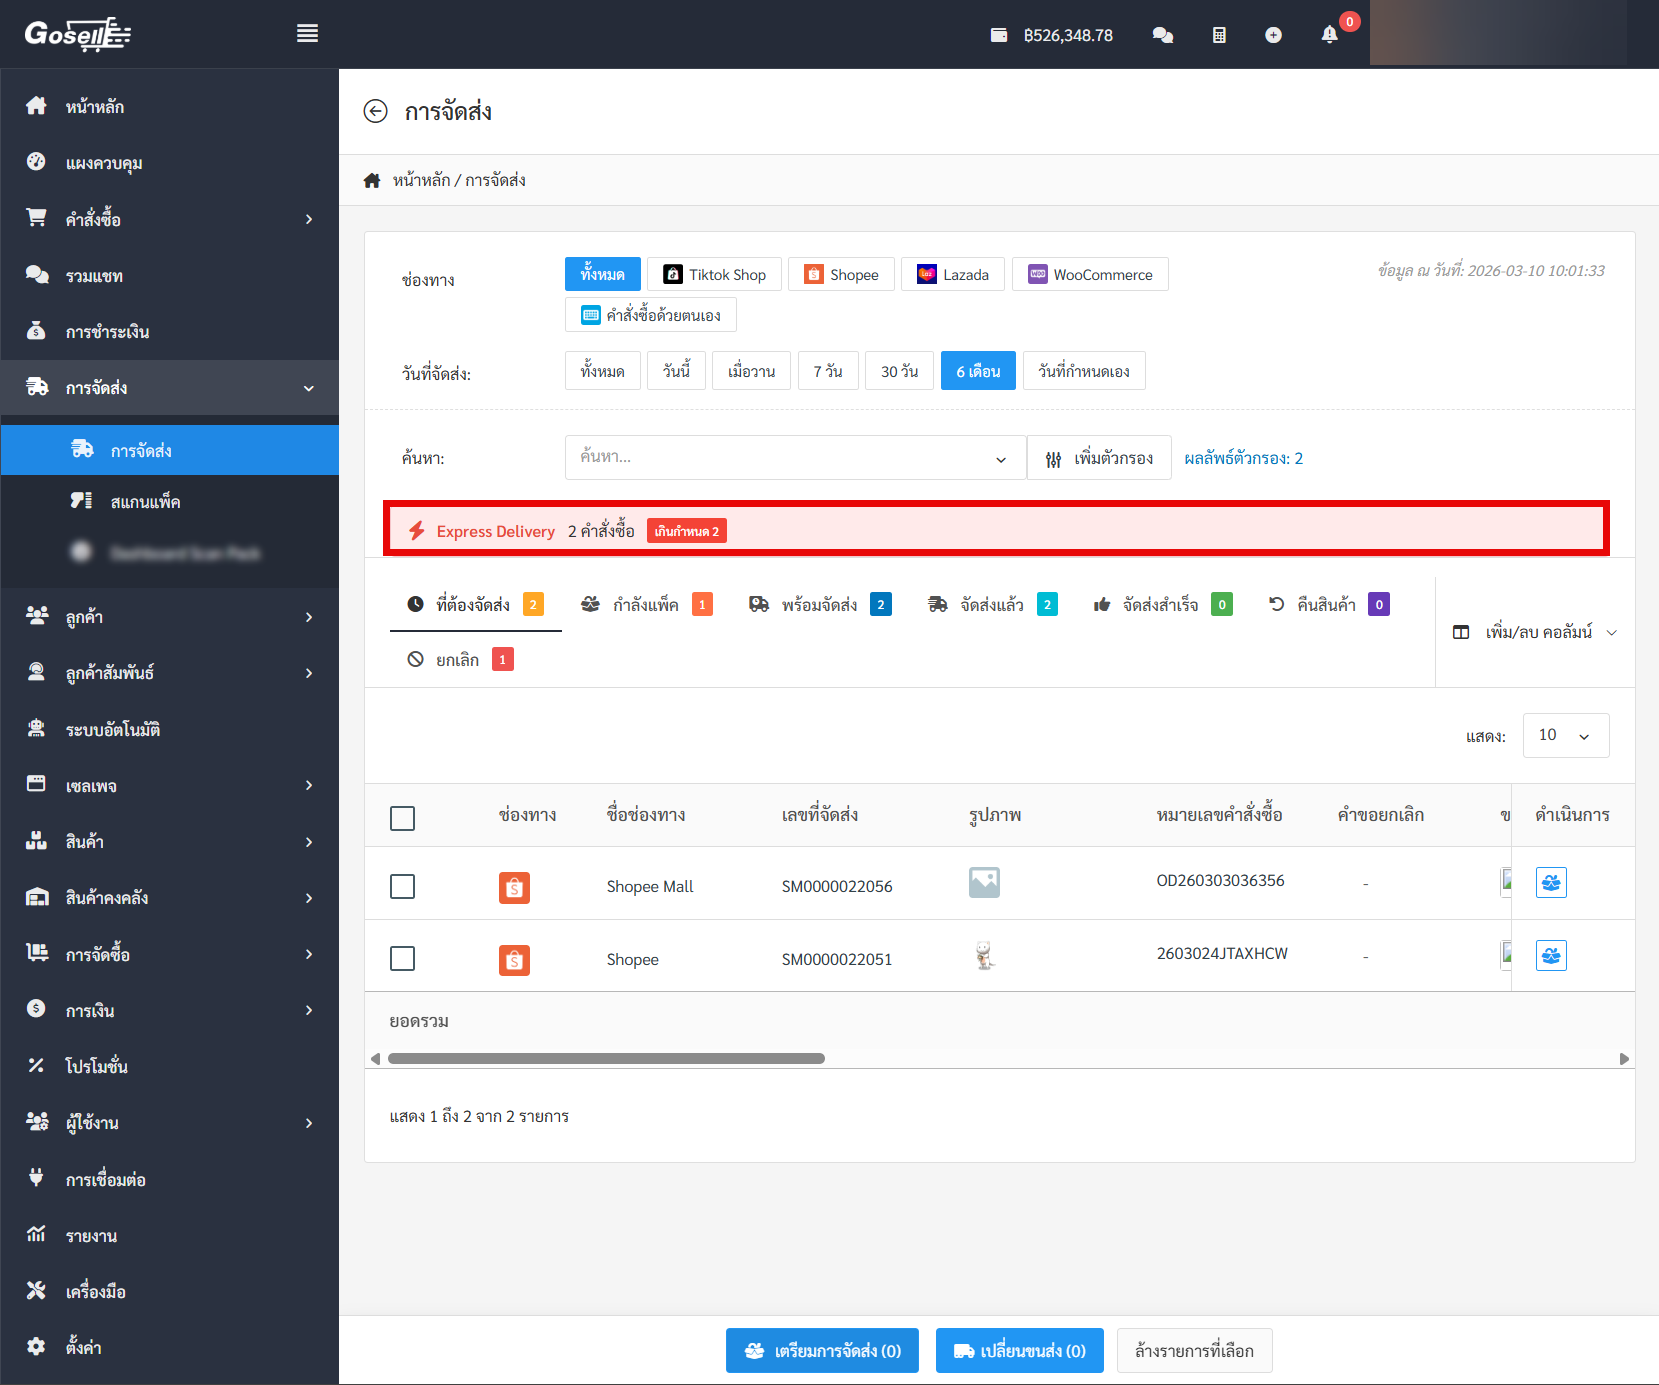Click the hamburger menu icon in header
This screenshot has height=1385, width=1659.
click(307, 34)
